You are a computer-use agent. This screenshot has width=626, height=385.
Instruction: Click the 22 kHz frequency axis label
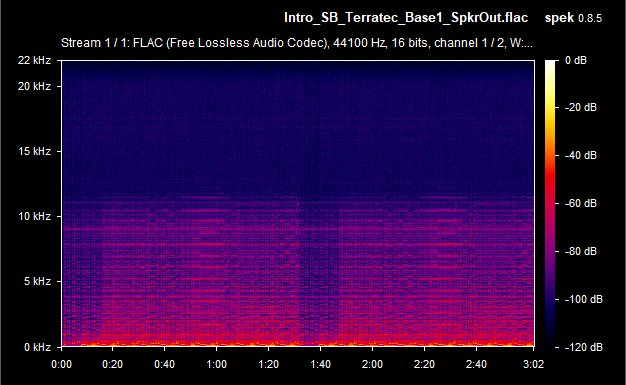pos(34,60)
